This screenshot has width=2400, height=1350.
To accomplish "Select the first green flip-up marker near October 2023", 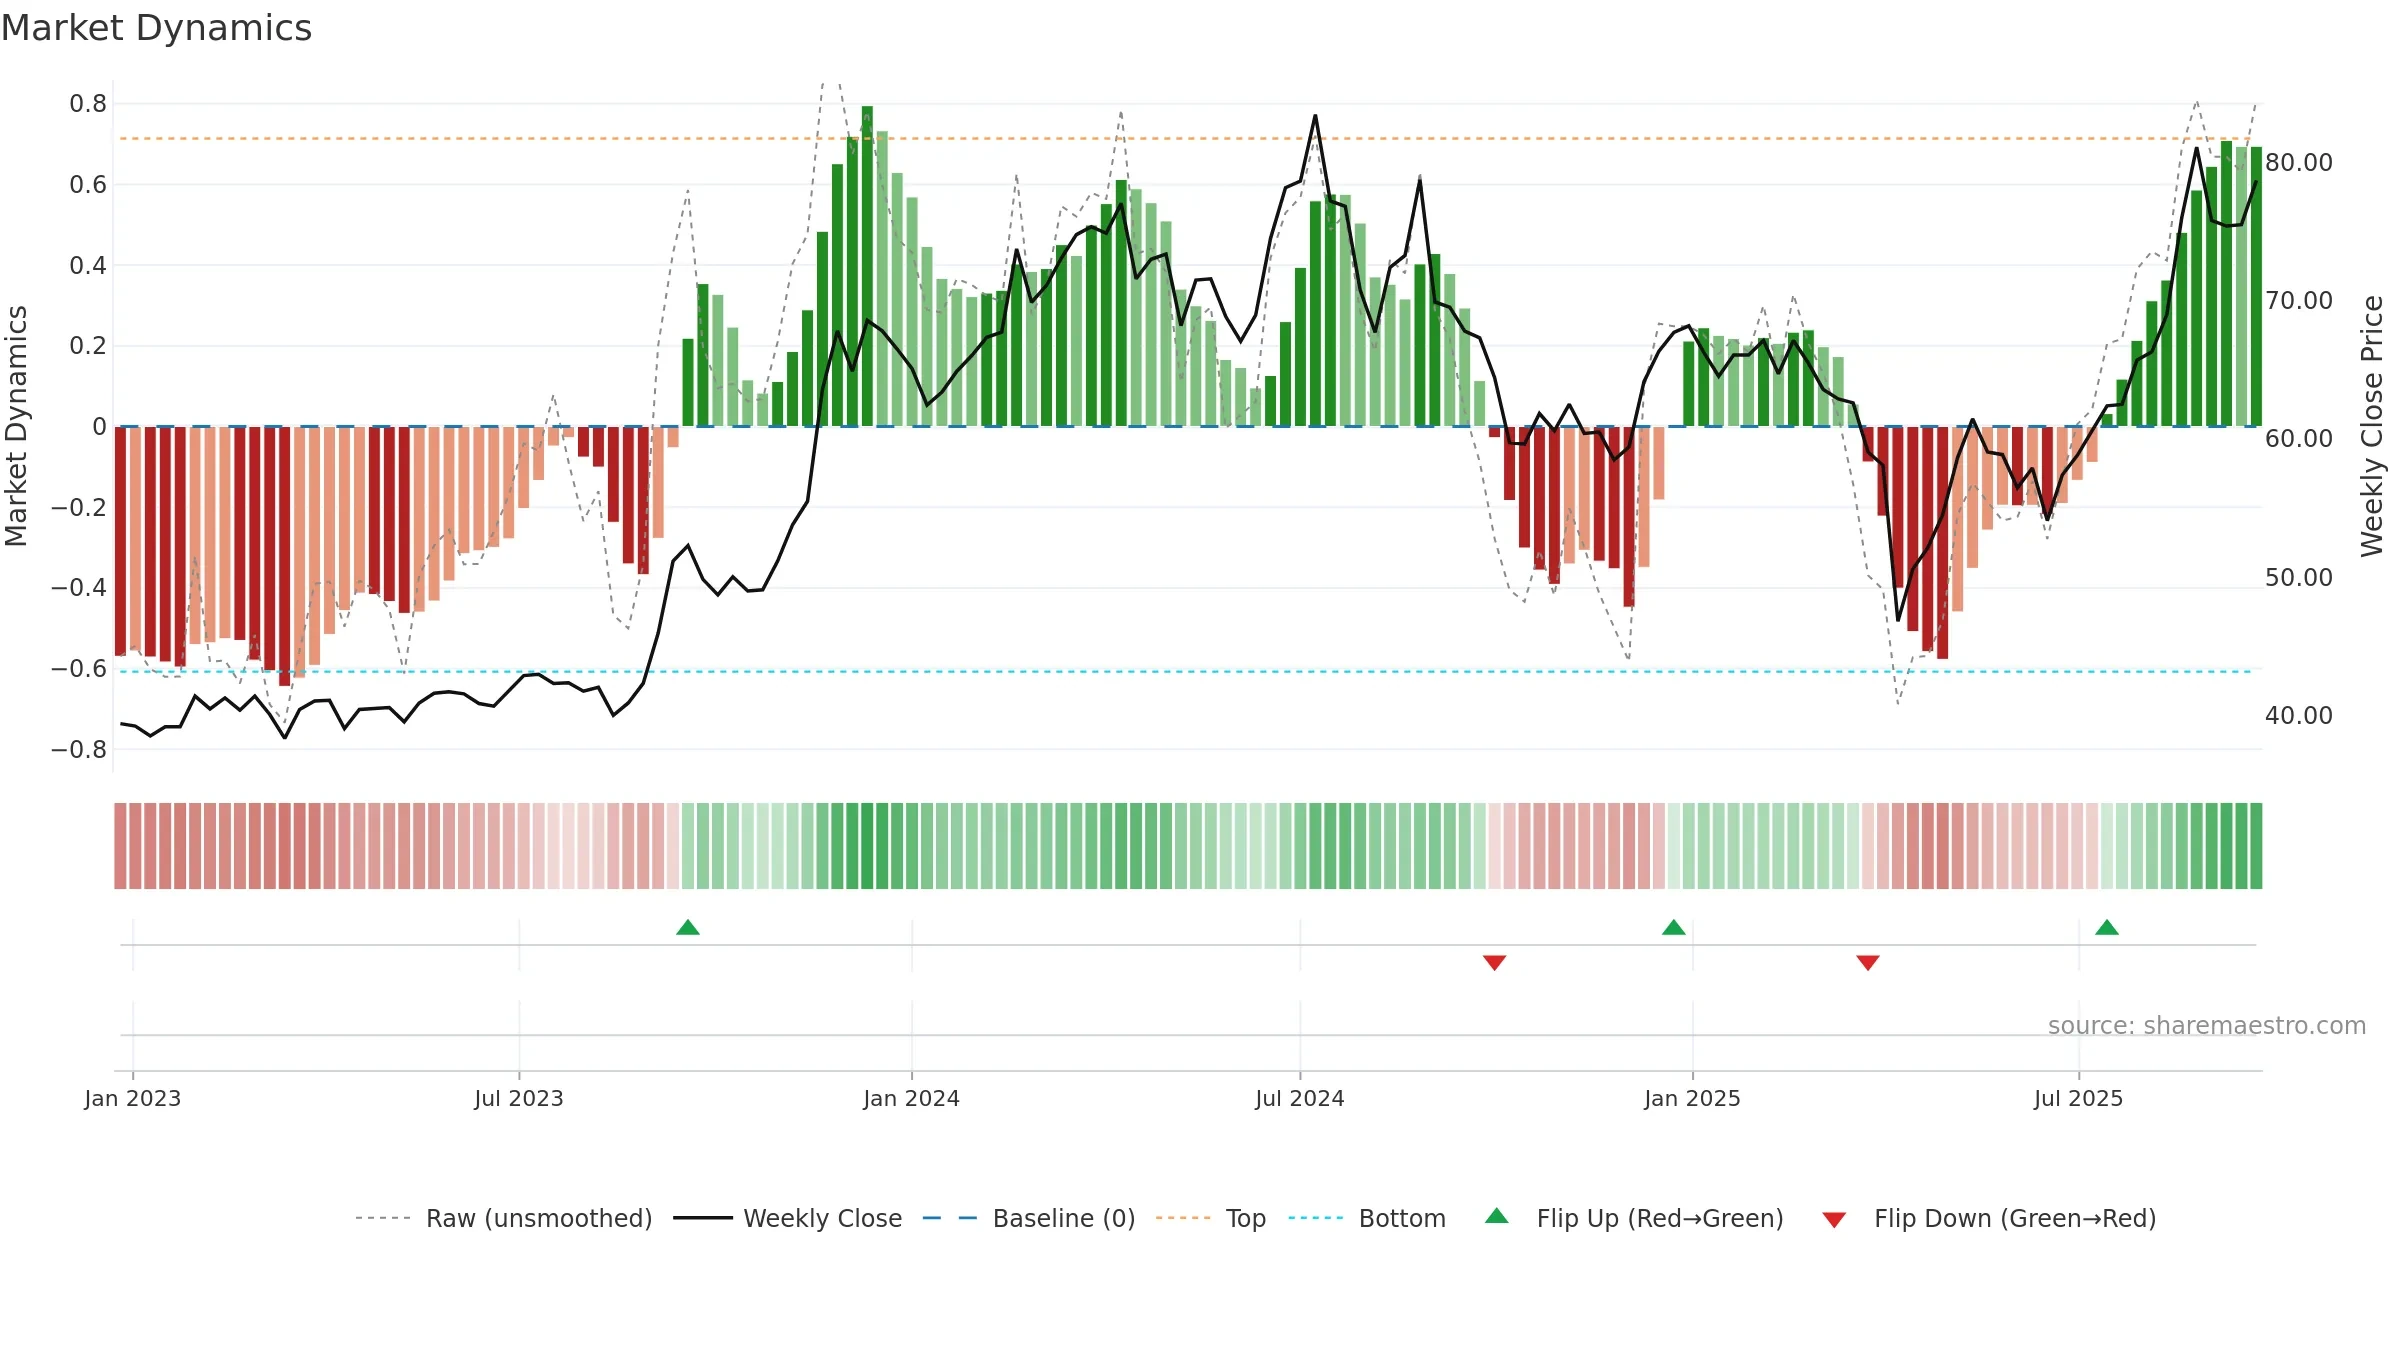I will 688,927.
